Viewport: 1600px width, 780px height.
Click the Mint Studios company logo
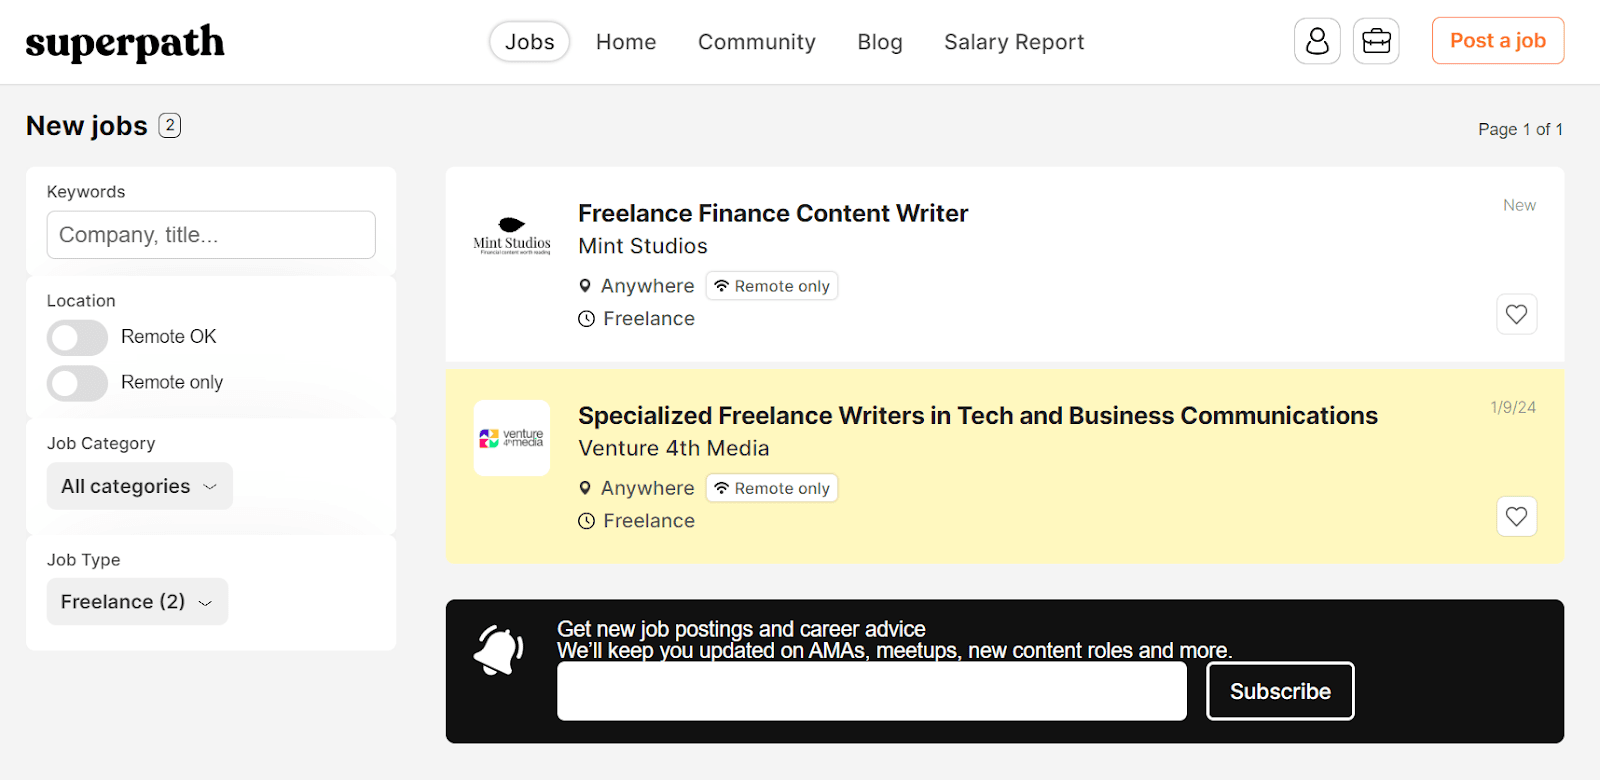tap(512, 236)
